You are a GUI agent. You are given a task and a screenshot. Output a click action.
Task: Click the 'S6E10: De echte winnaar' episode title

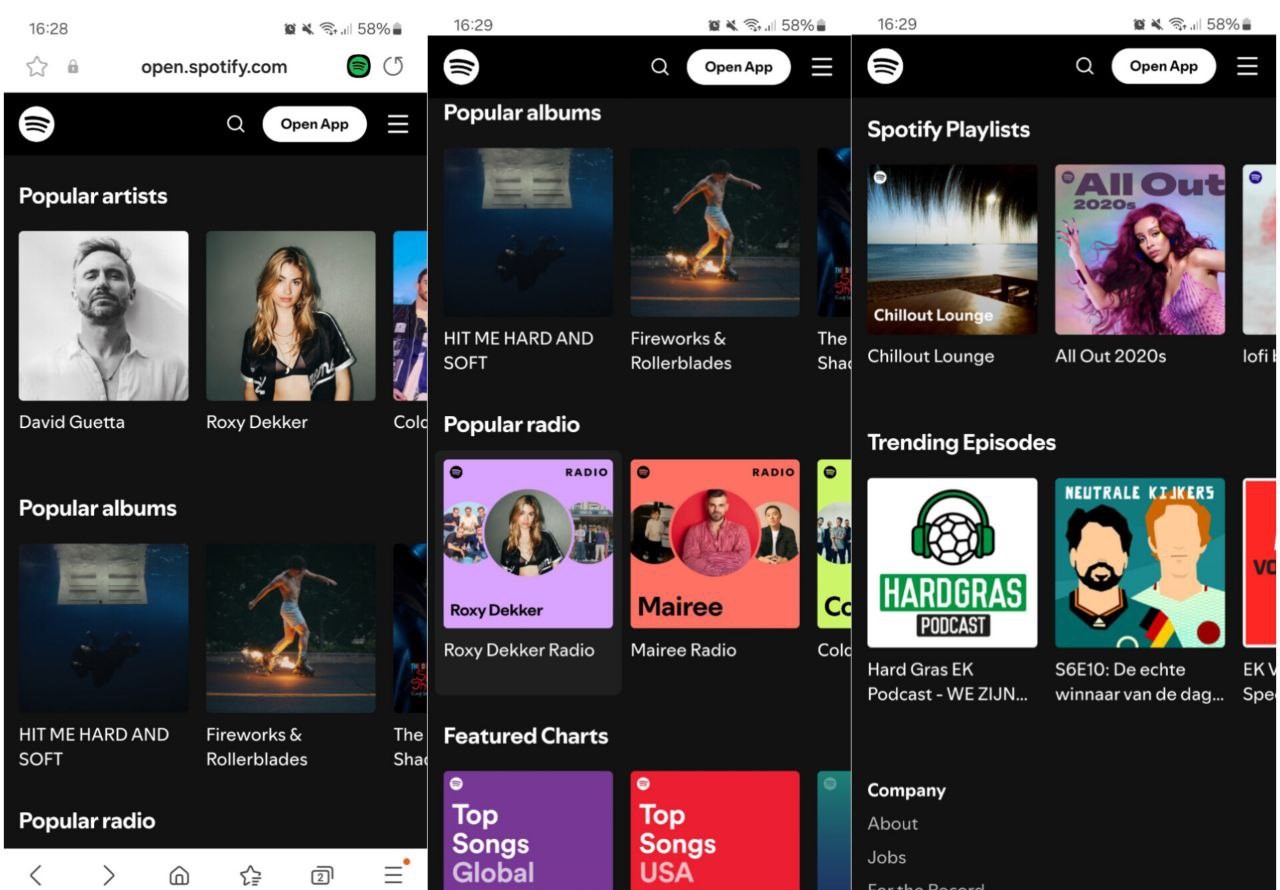[1140, 682]
